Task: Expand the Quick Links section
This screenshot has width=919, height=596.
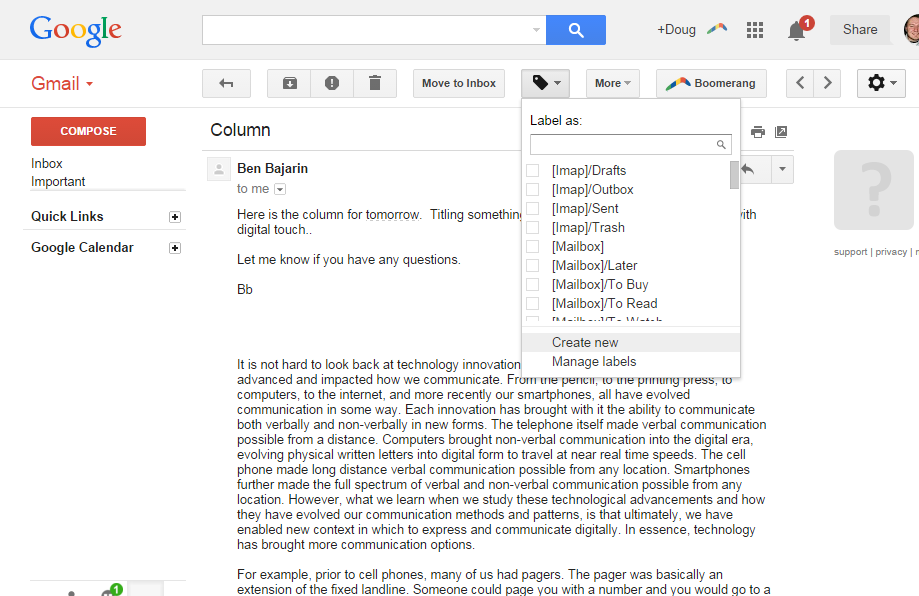Action: [175, 217]
